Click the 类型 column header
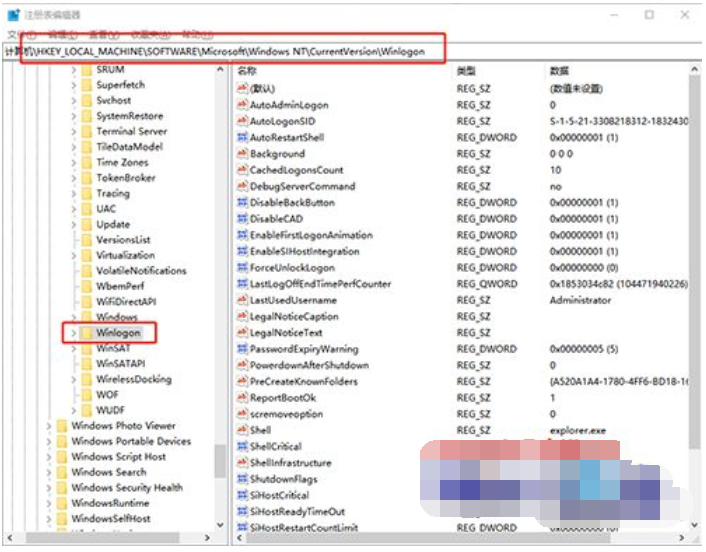Viewport: 706px width, 552px height. click(x=467, y=72)
